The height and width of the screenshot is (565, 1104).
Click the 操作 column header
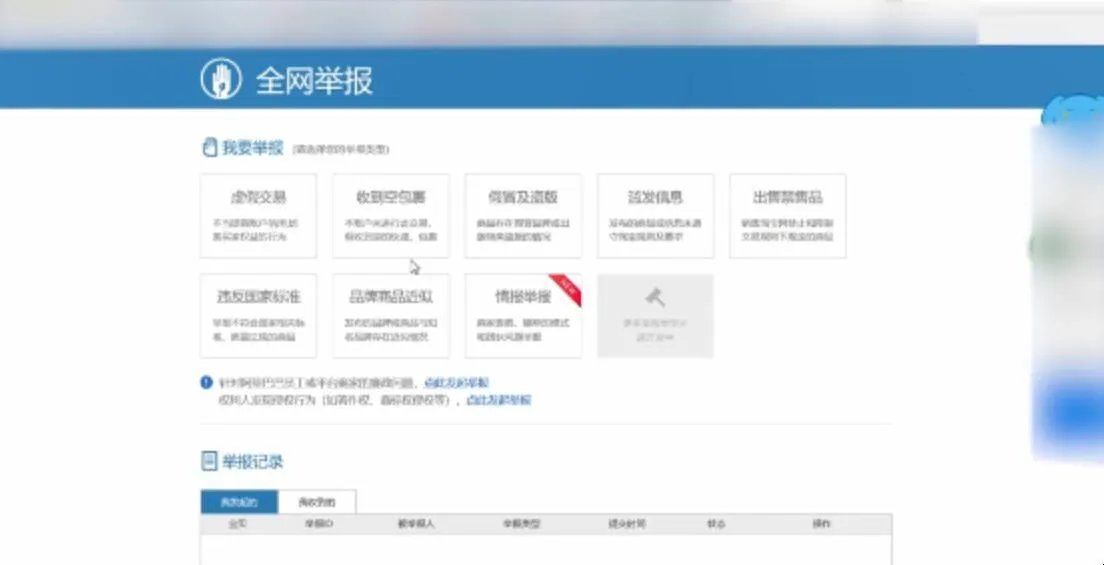coord(822,524)
